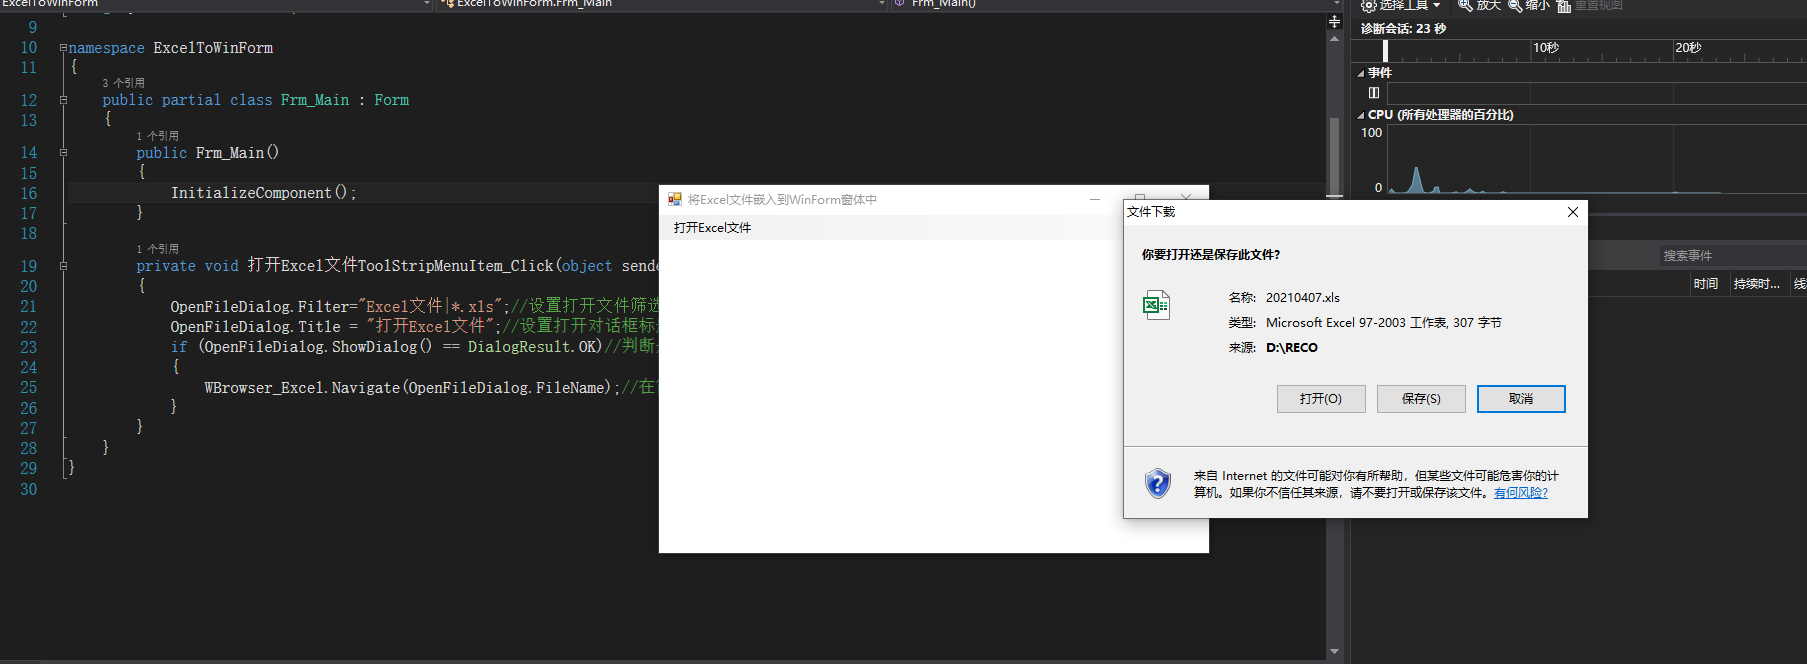1807x664 pixels.
Task: Click the code editor scrollbar down arrow
Action: 1334,651
